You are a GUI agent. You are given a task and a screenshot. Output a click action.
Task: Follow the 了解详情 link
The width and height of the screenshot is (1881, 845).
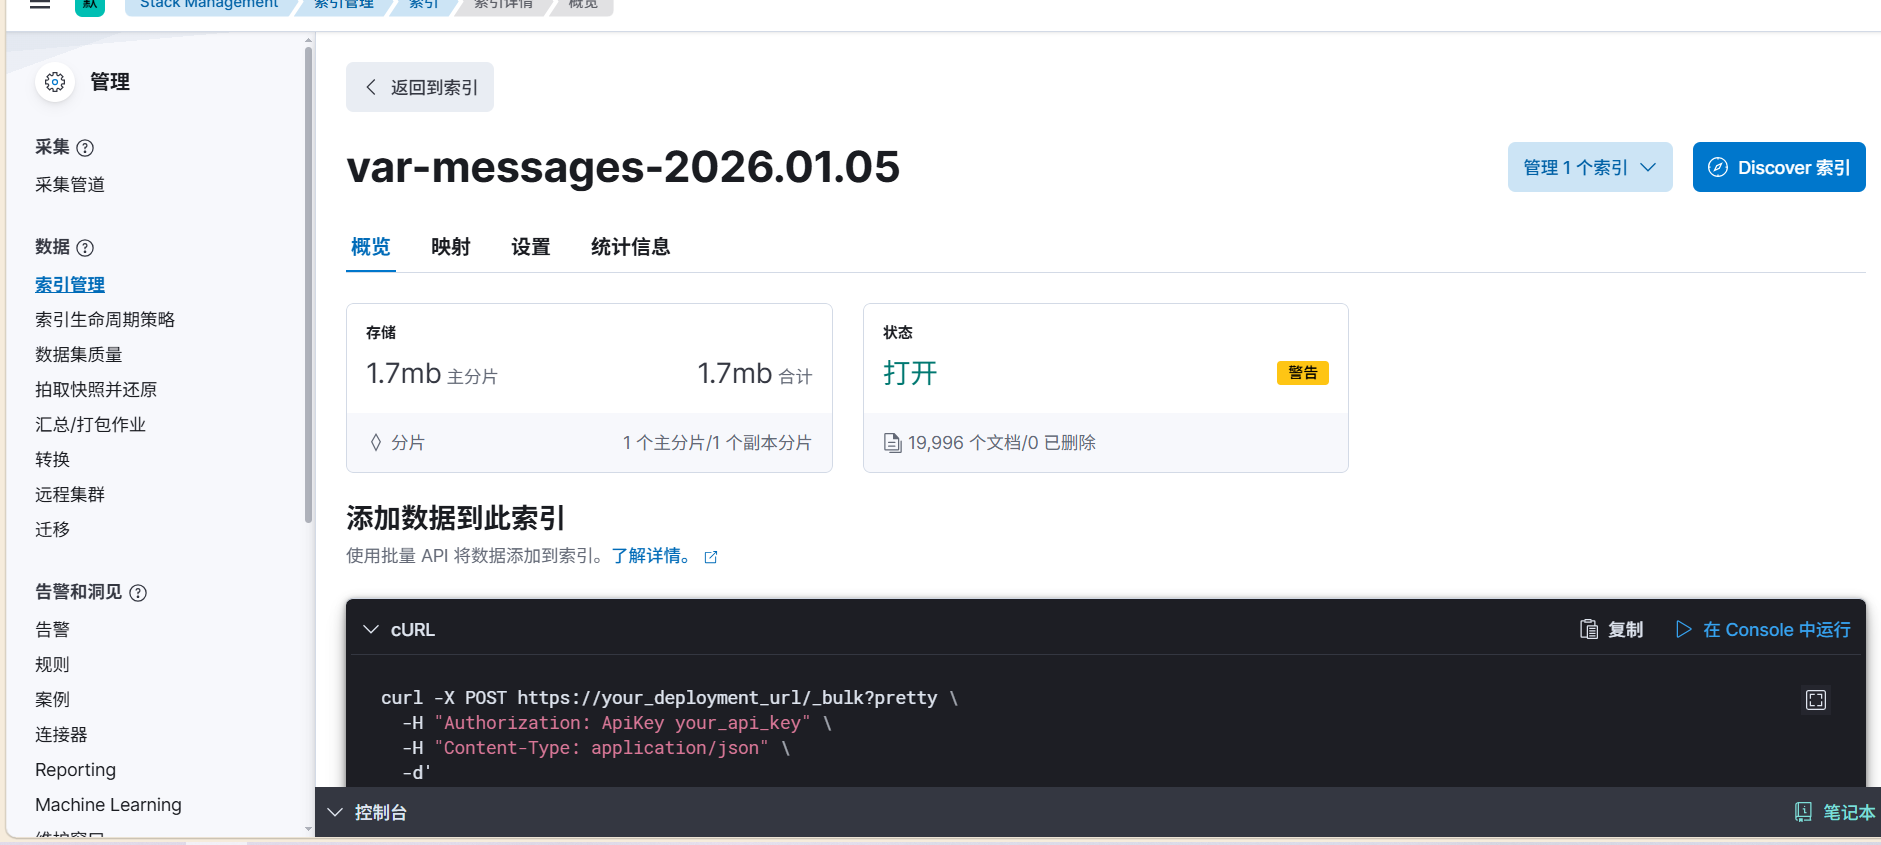coord(652,556)
